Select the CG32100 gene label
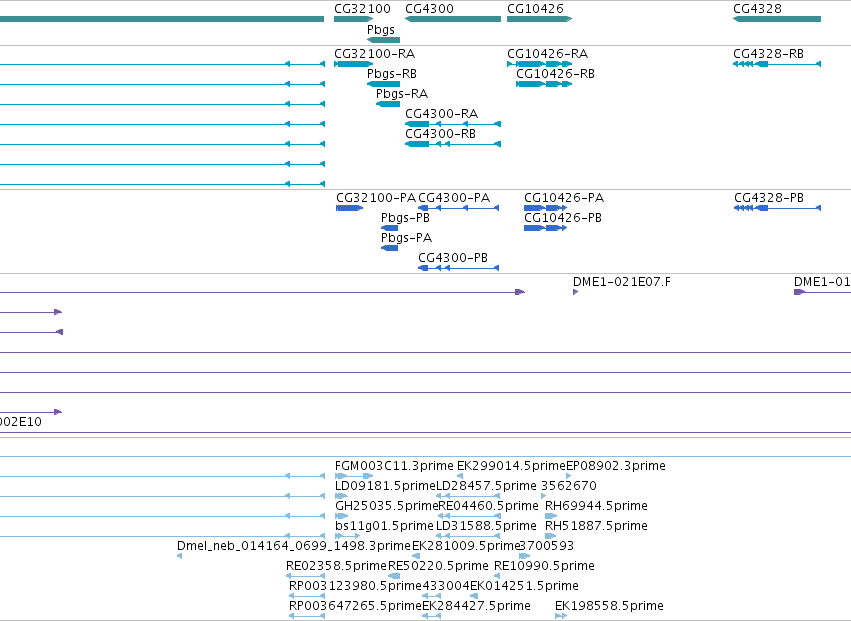 [362, 9]
